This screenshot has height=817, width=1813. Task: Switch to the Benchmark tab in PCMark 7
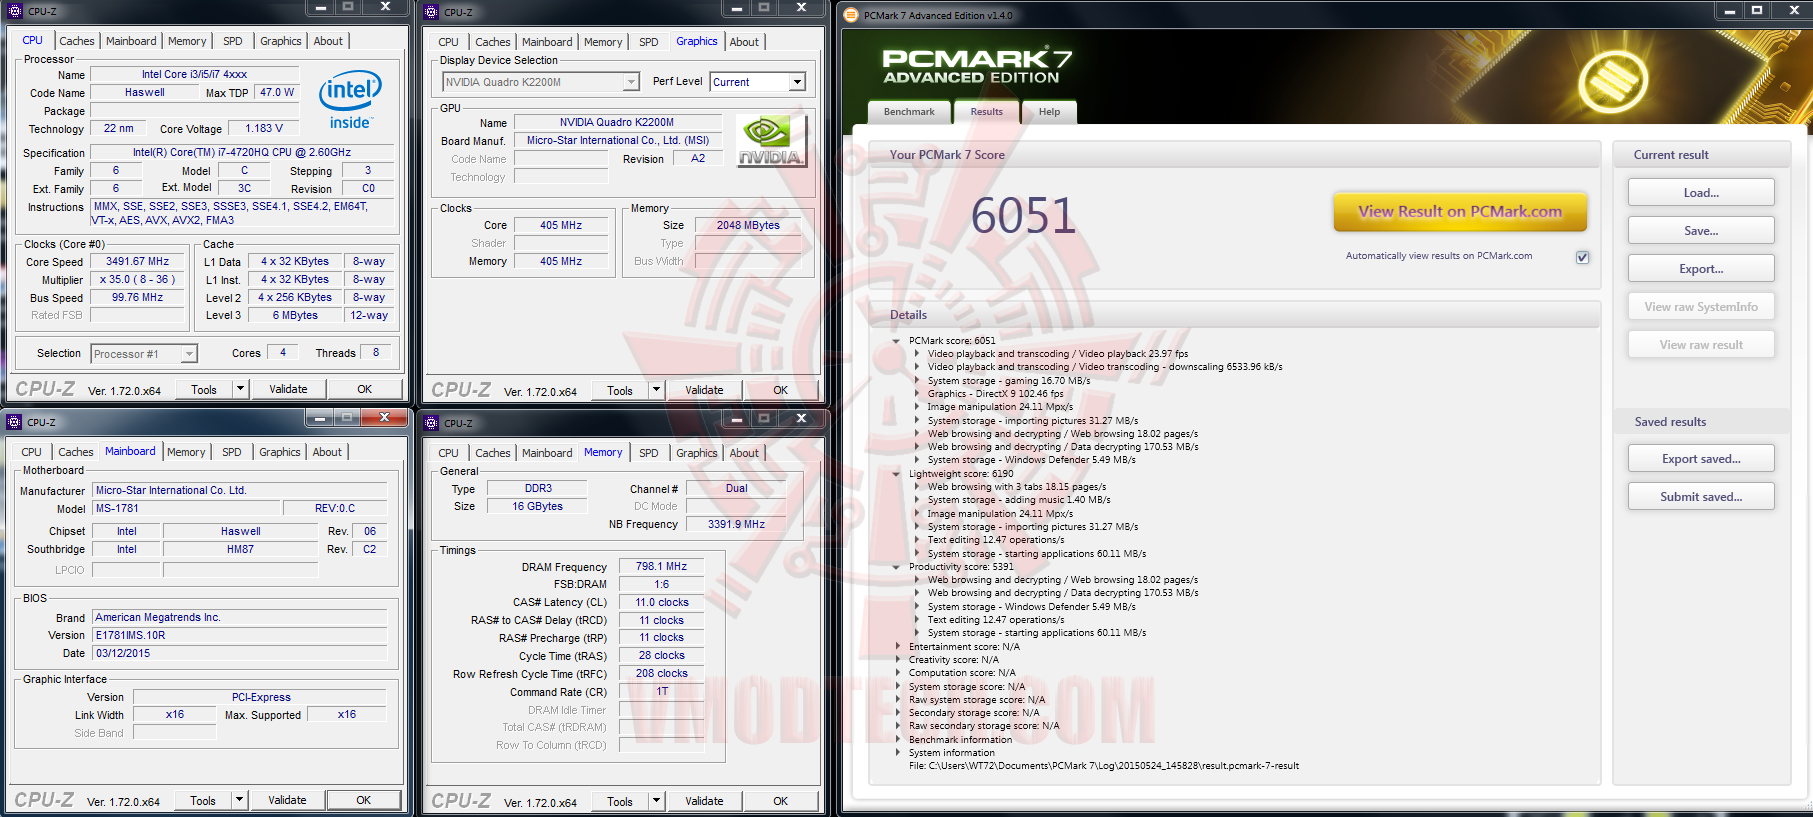(x=909, y=112)
